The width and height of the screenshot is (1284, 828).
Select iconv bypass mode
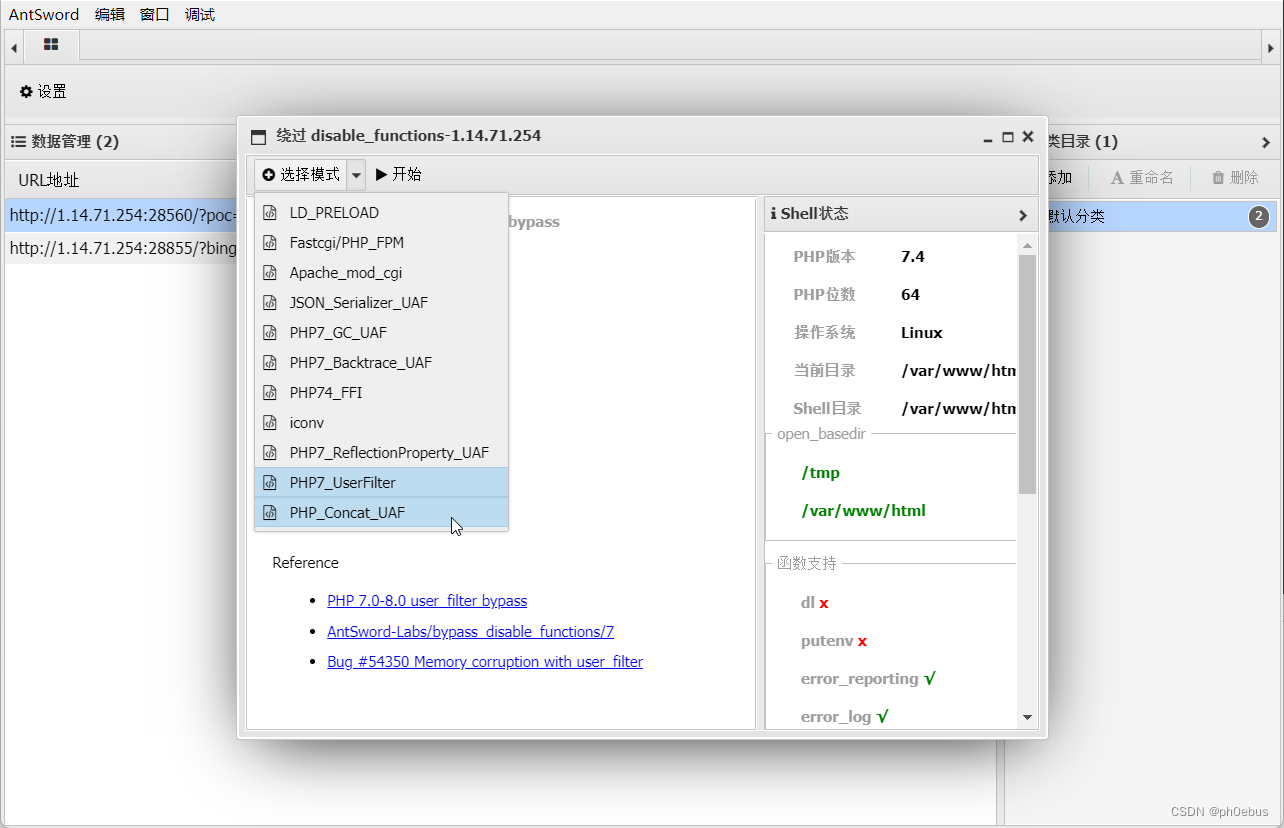tap(381, 422)
